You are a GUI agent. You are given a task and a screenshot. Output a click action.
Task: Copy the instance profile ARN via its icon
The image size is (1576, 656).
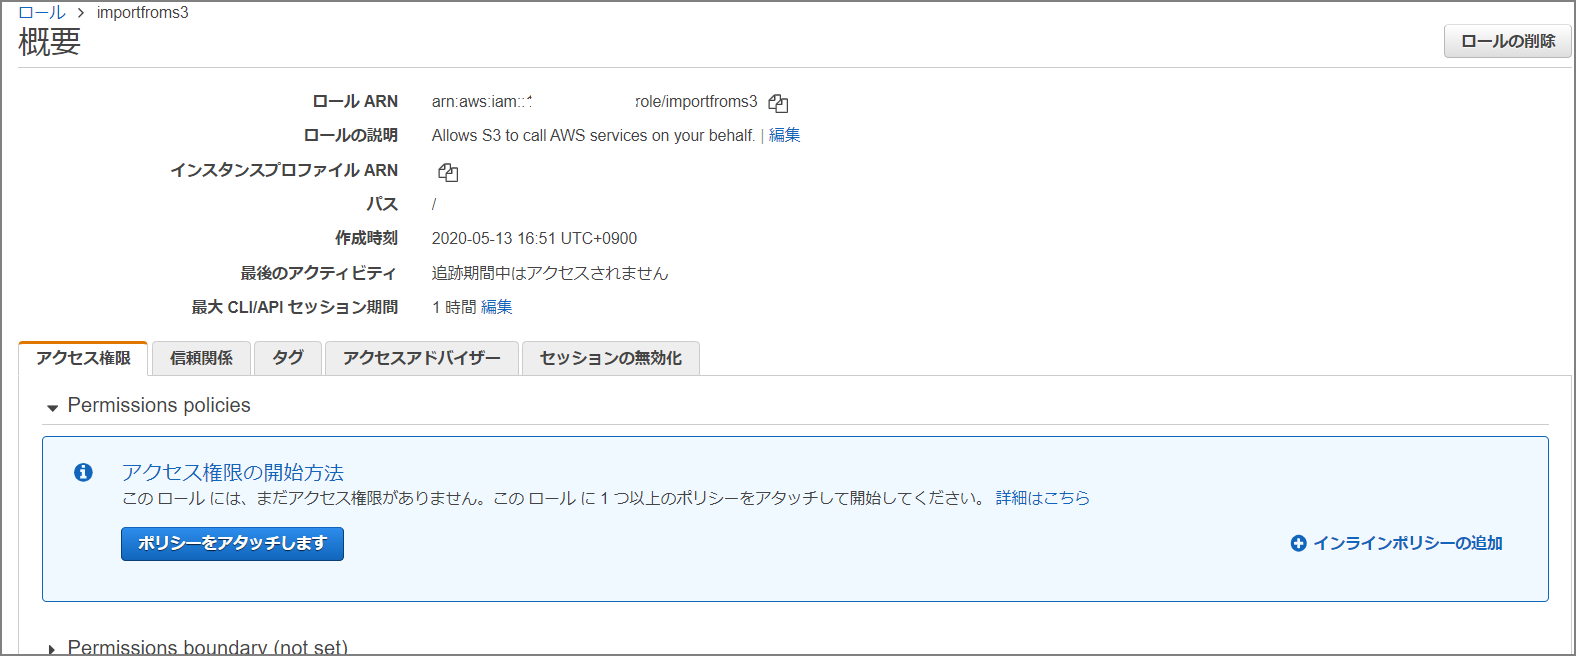(448, 172)
